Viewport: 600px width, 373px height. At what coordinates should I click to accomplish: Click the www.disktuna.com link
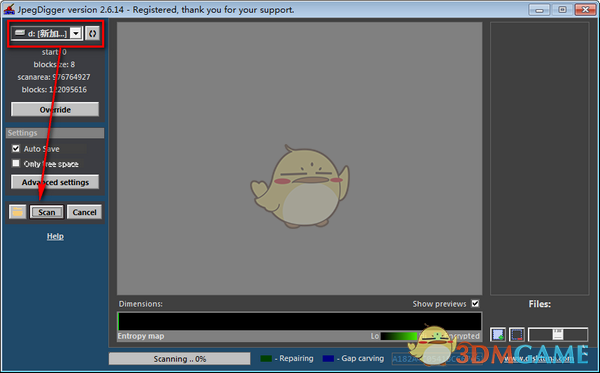pyautogui.click(x=539, y=358)
